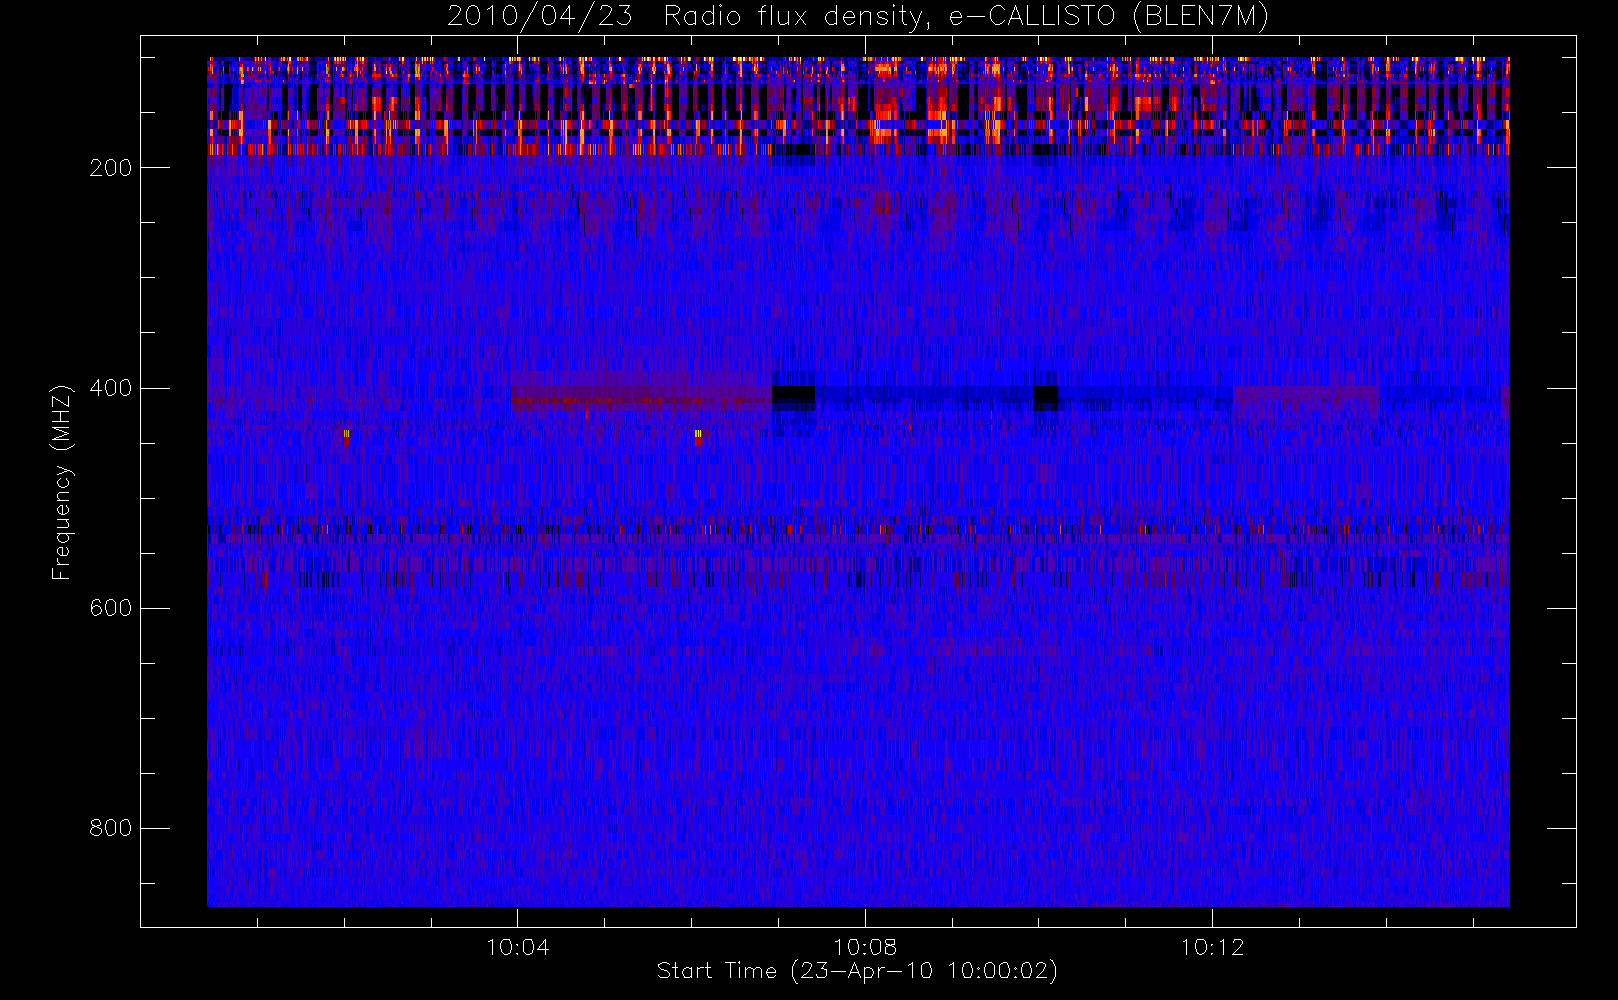Click the 400 frequency tick label
The image size is (1618, 1000).
pos(110,388)
